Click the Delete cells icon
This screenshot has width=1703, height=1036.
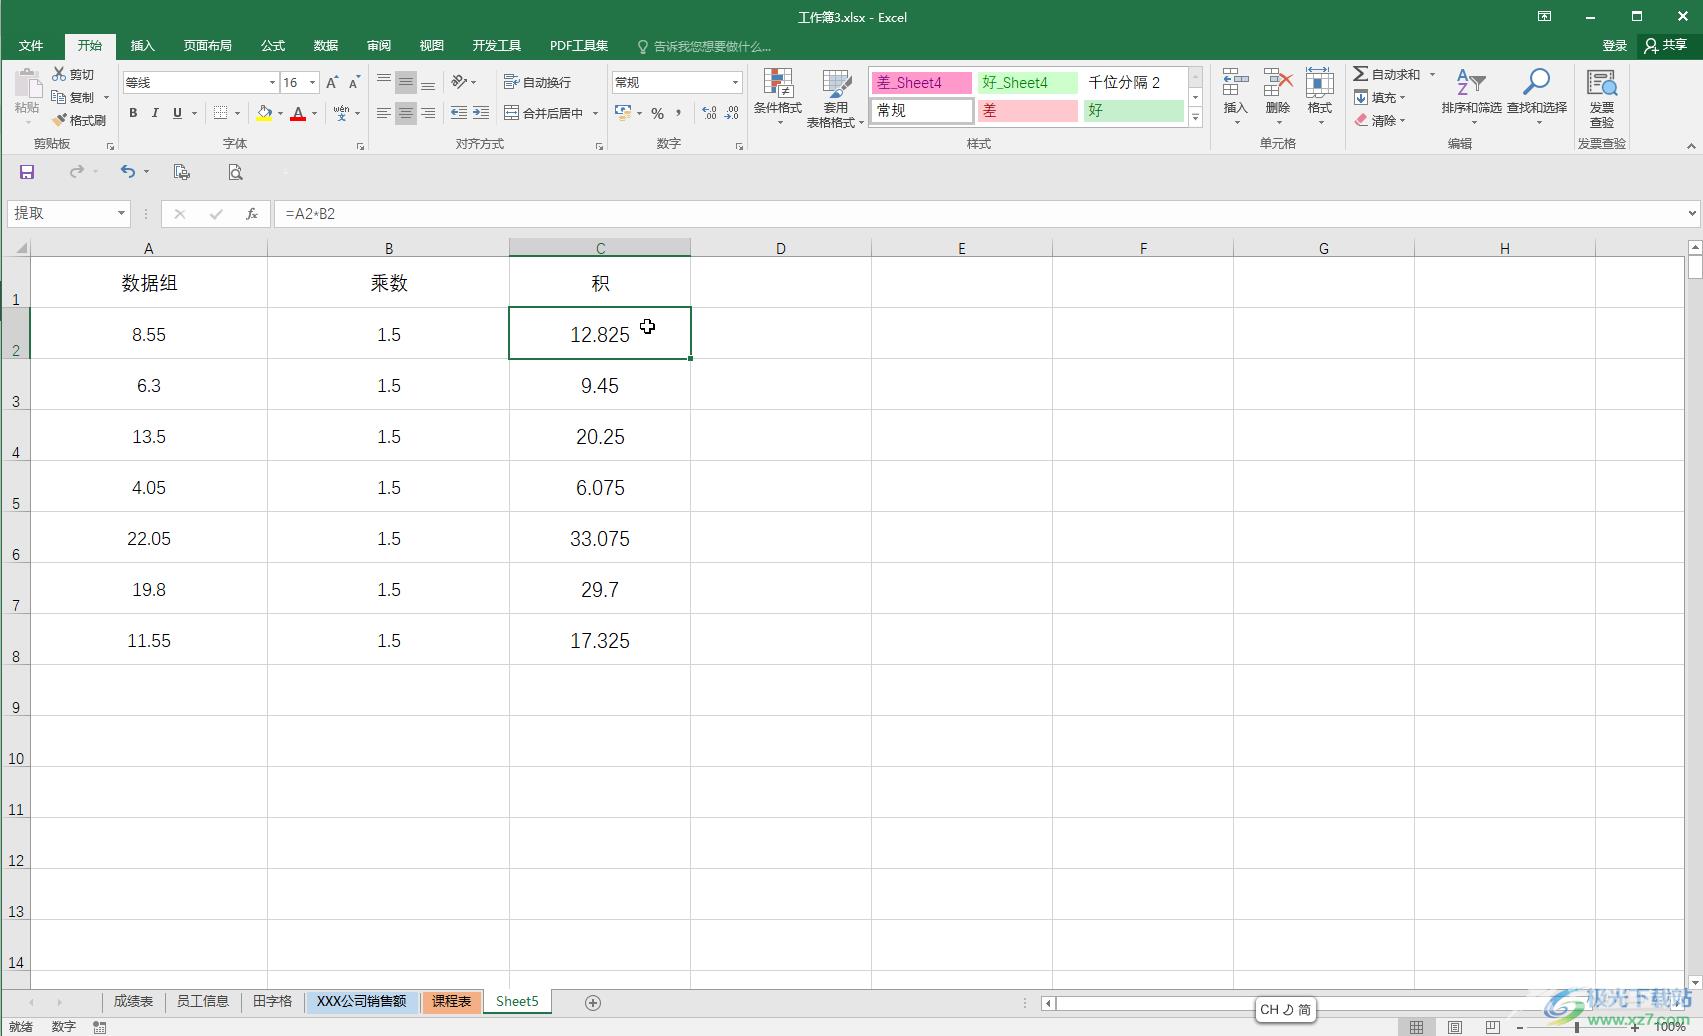click(1278, 84)
